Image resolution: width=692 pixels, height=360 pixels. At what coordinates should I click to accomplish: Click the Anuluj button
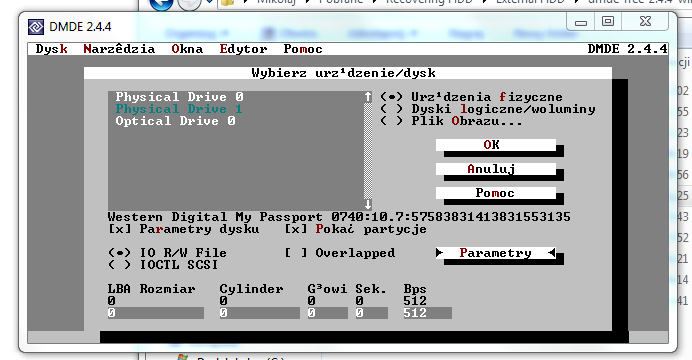496,169
